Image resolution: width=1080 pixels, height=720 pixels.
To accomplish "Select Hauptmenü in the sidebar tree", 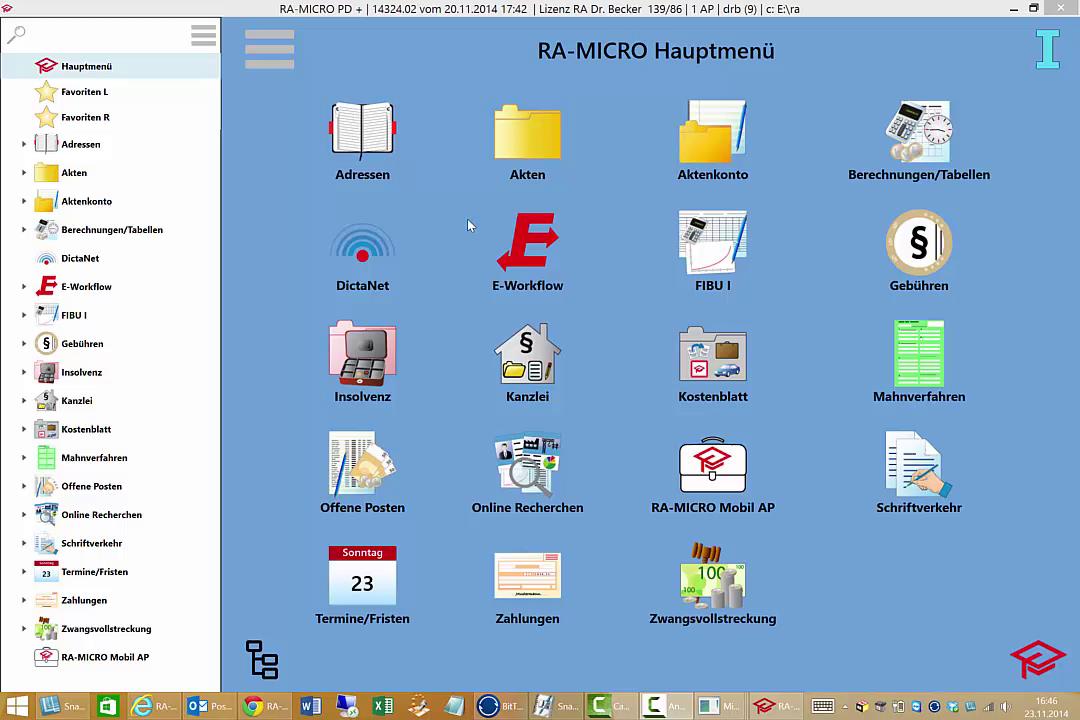I will click(86, 66).
